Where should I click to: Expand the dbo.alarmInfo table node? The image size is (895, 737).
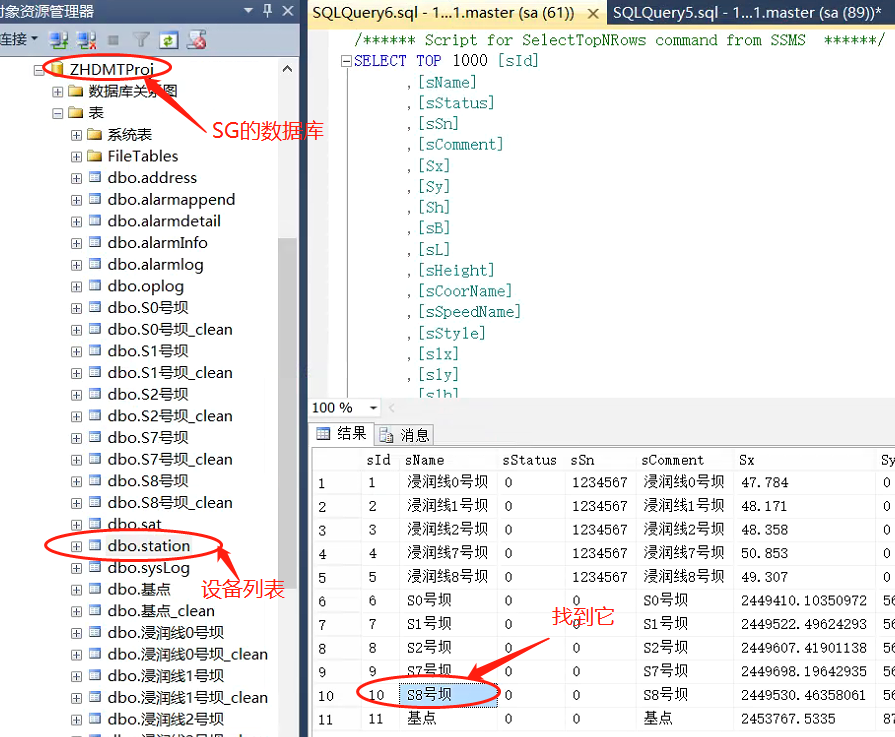pos(77,243)
